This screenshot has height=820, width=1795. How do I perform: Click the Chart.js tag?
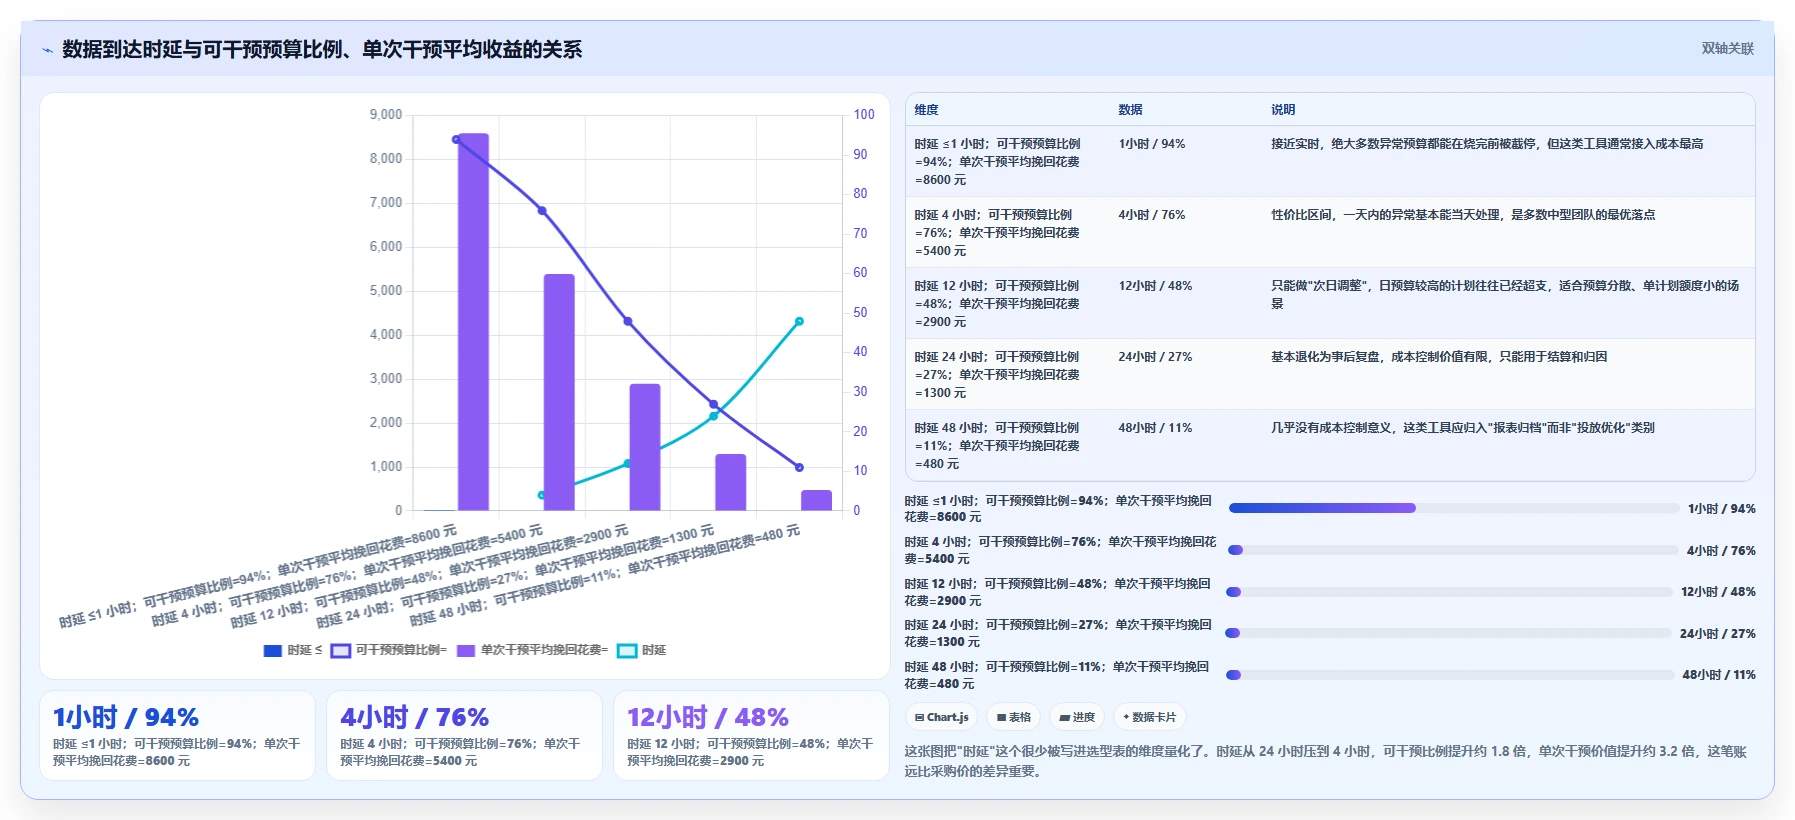point(941,717)
